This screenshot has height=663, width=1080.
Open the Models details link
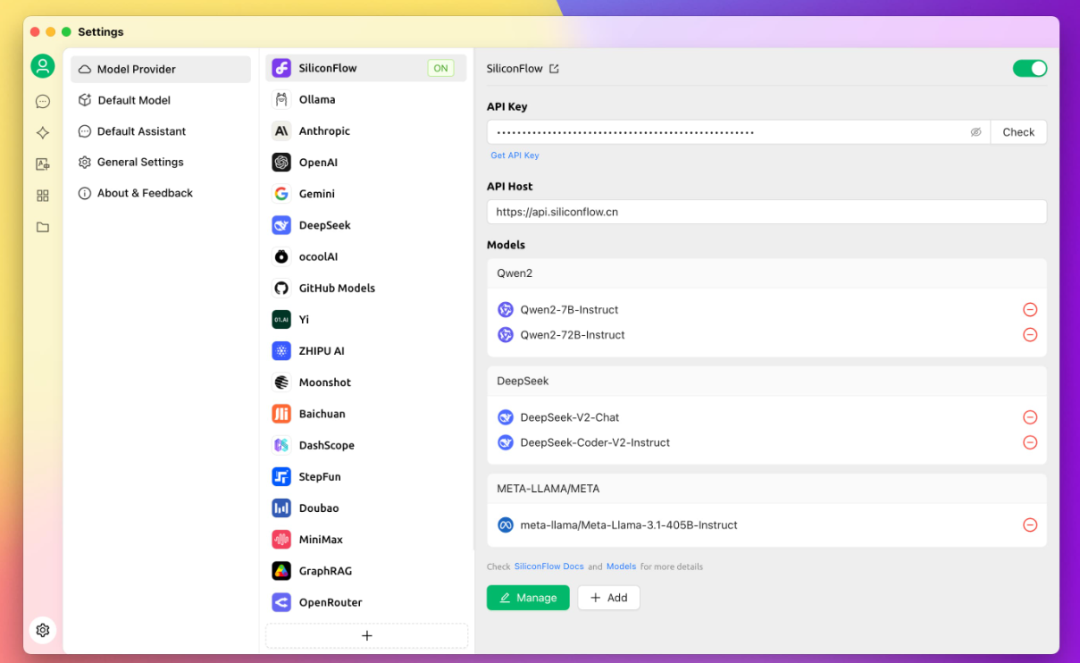point(621,567)
